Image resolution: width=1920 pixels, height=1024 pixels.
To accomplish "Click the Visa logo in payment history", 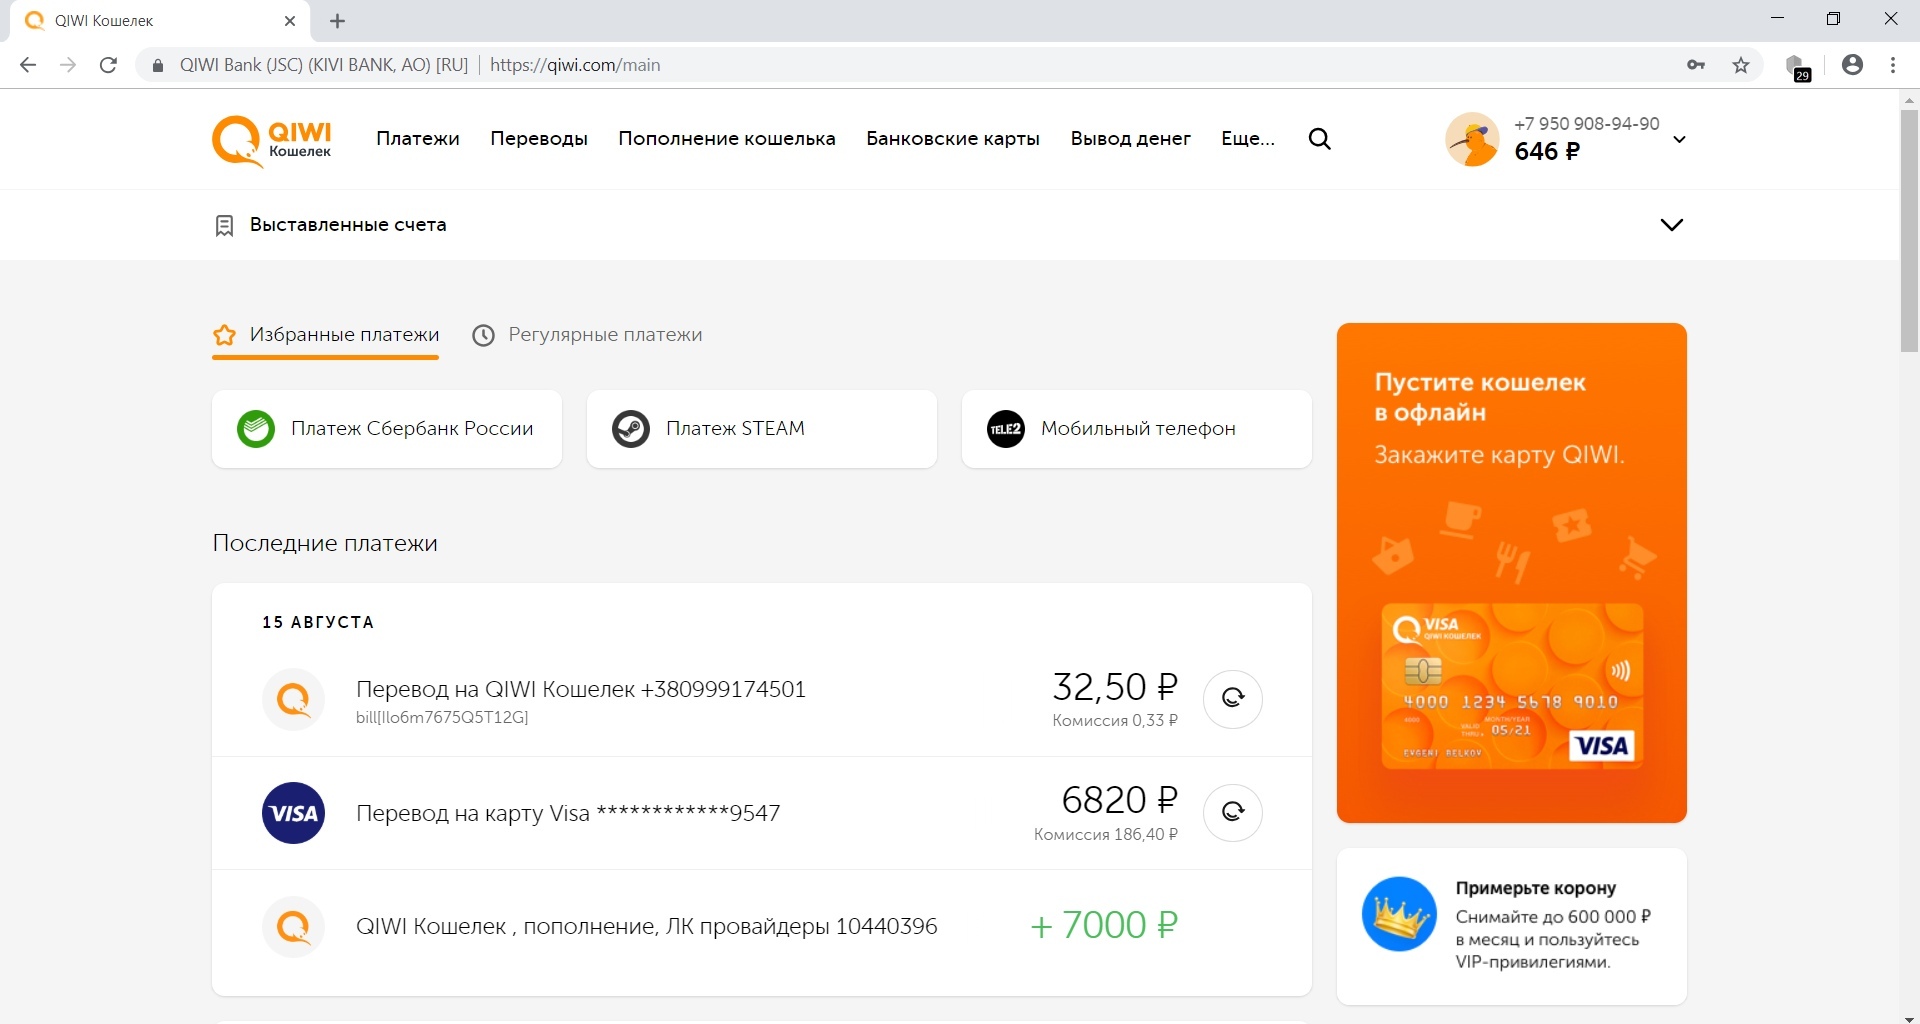I will [x=293, y=813].
